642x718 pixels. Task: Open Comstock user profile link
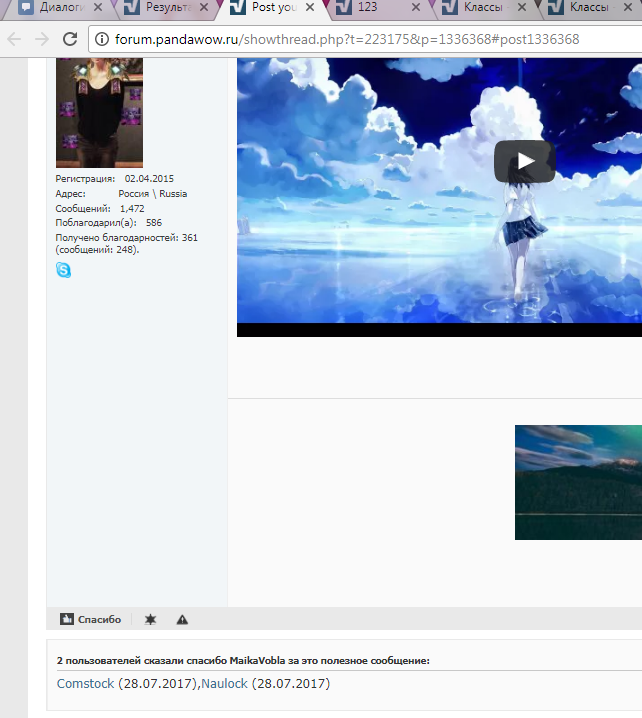pyautogui.click(x=85, y=684)
